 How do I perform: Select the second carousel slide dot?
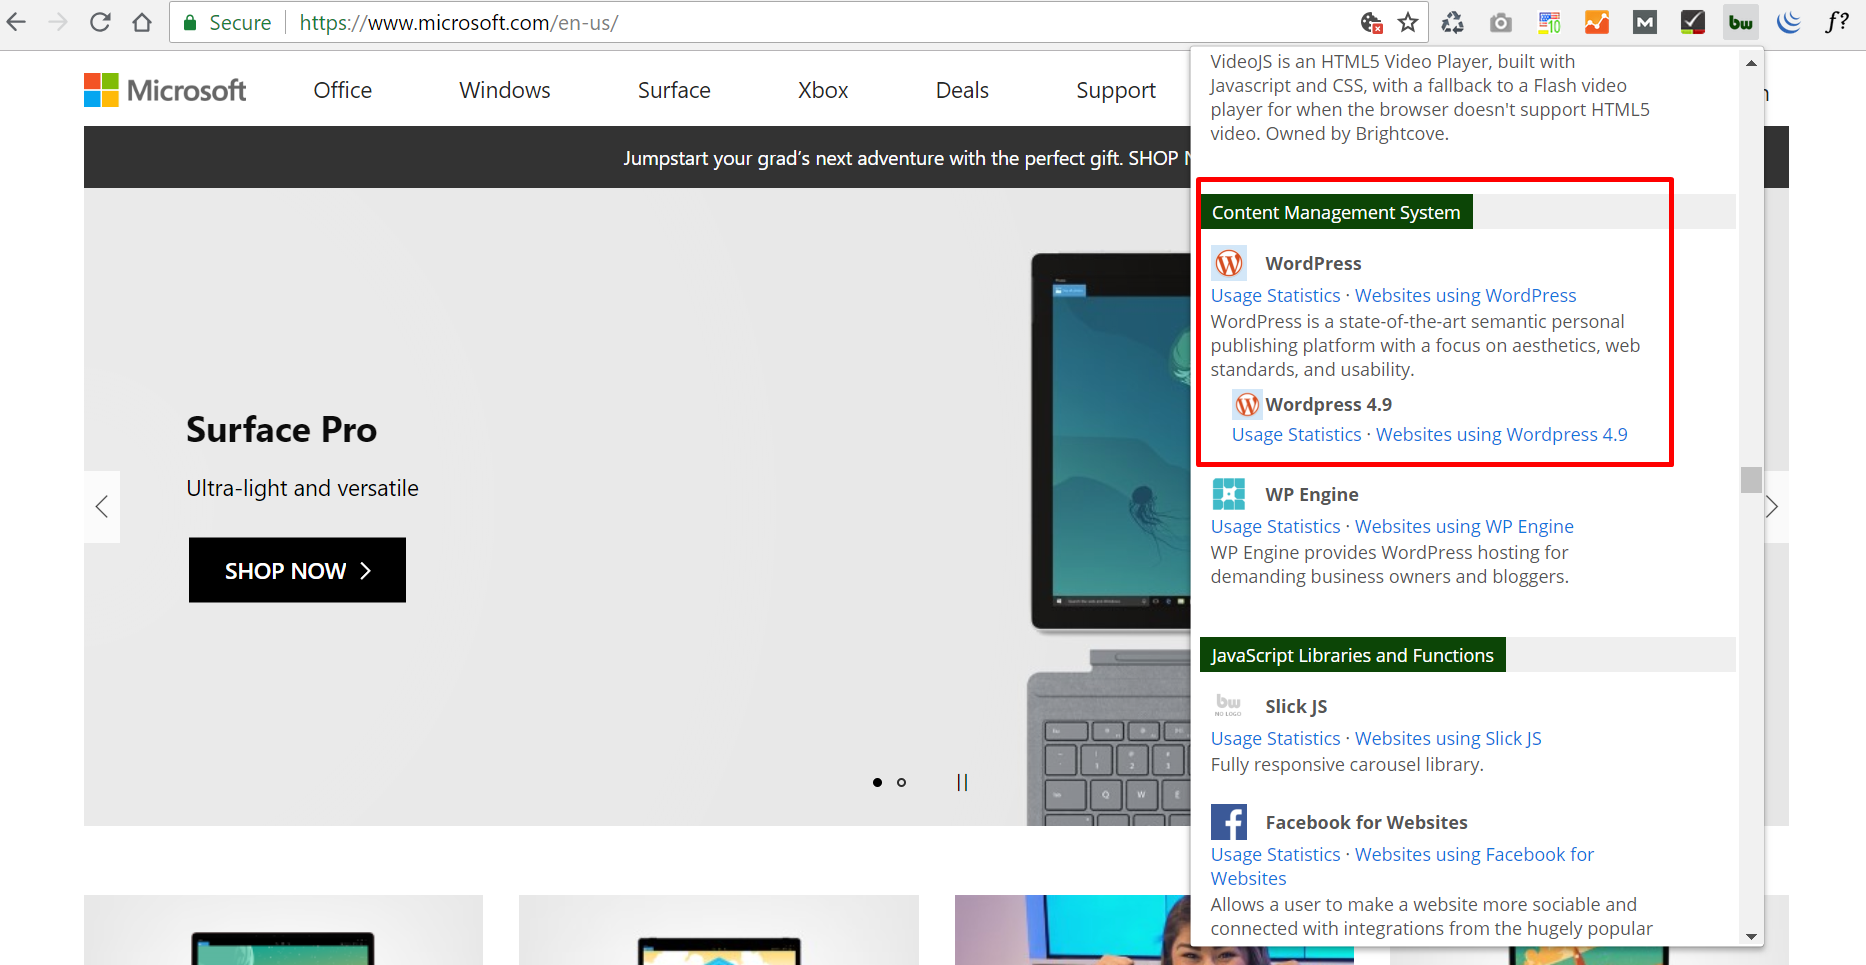901,782
